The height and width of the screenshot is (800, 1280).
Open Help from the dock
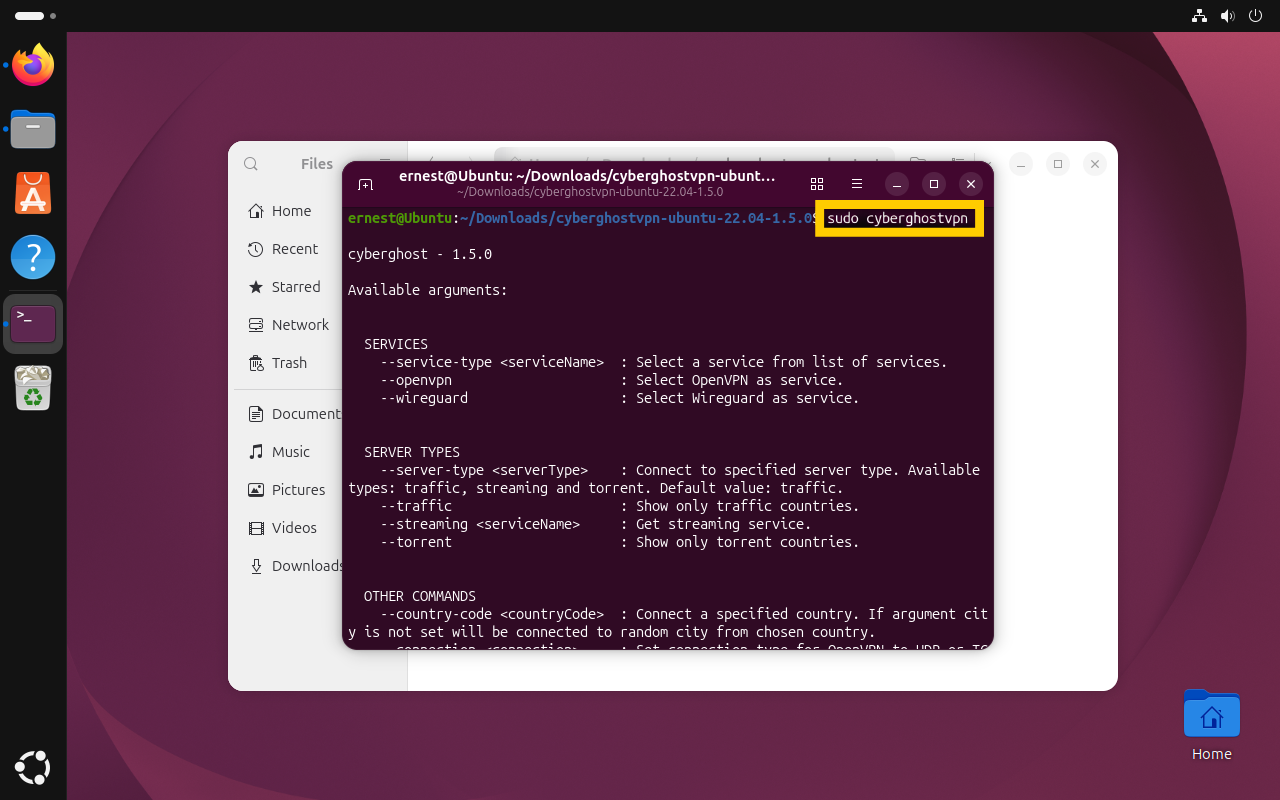tap(33, 258)
